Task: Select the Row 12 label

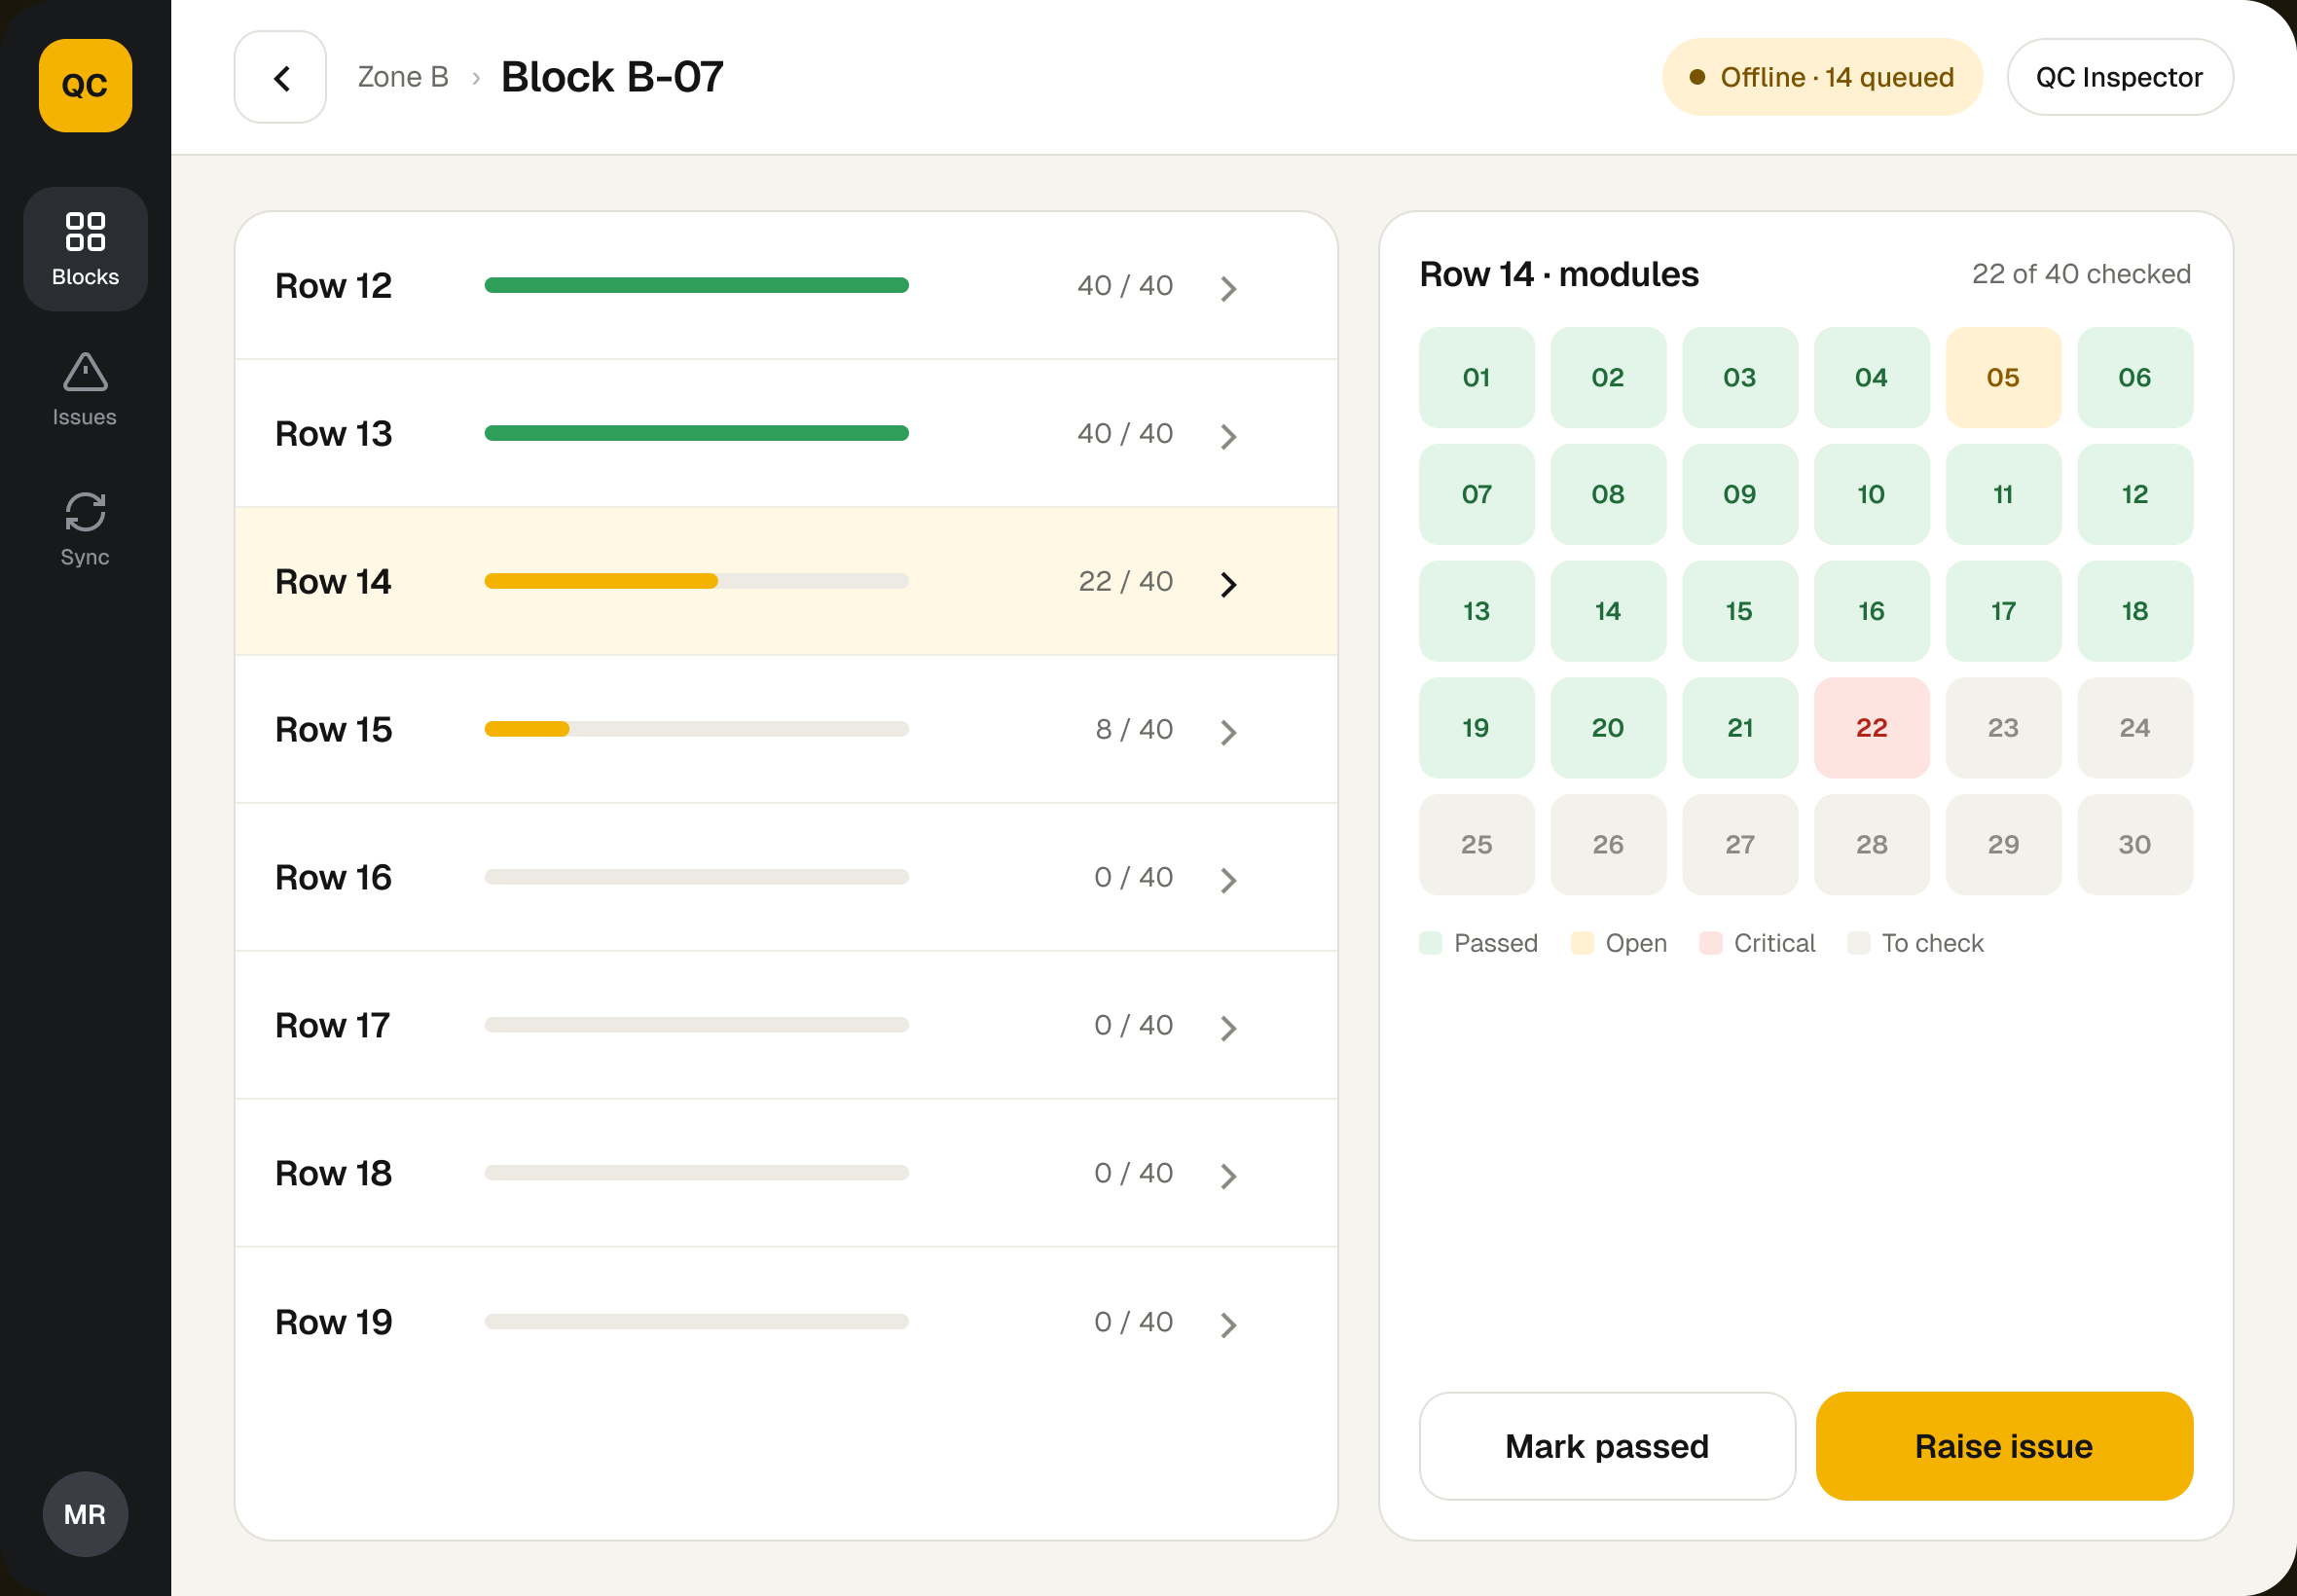Action: click(x=333, y=286)
